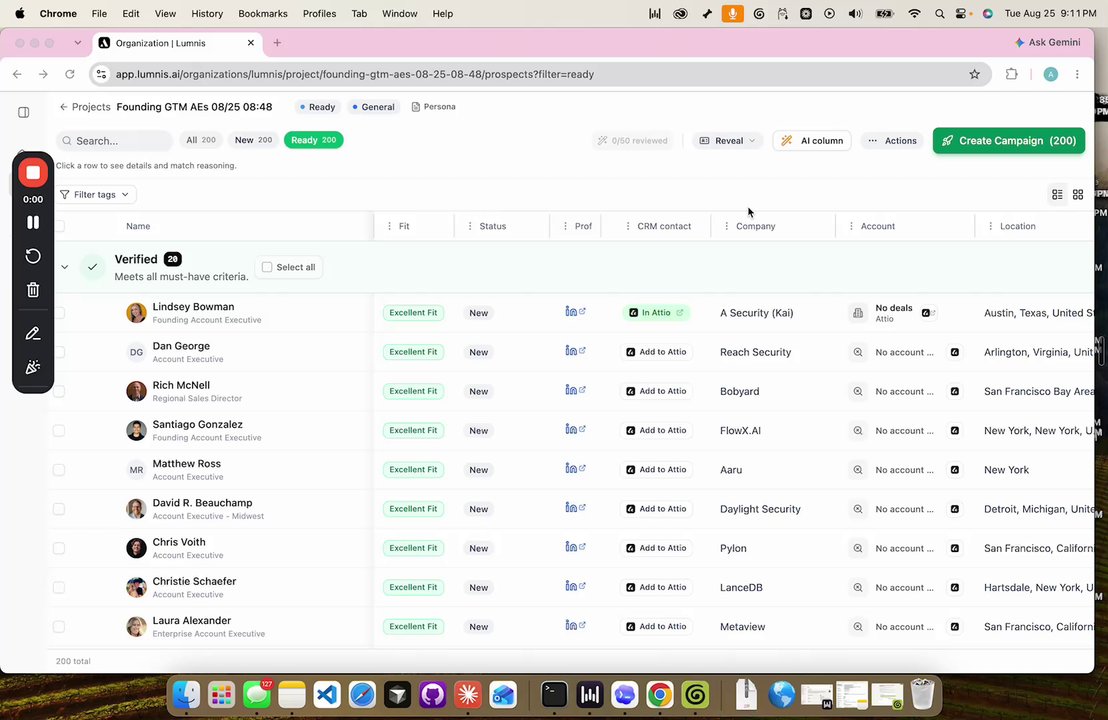
Task: Check the table header select checkbox
Action: 59,226
